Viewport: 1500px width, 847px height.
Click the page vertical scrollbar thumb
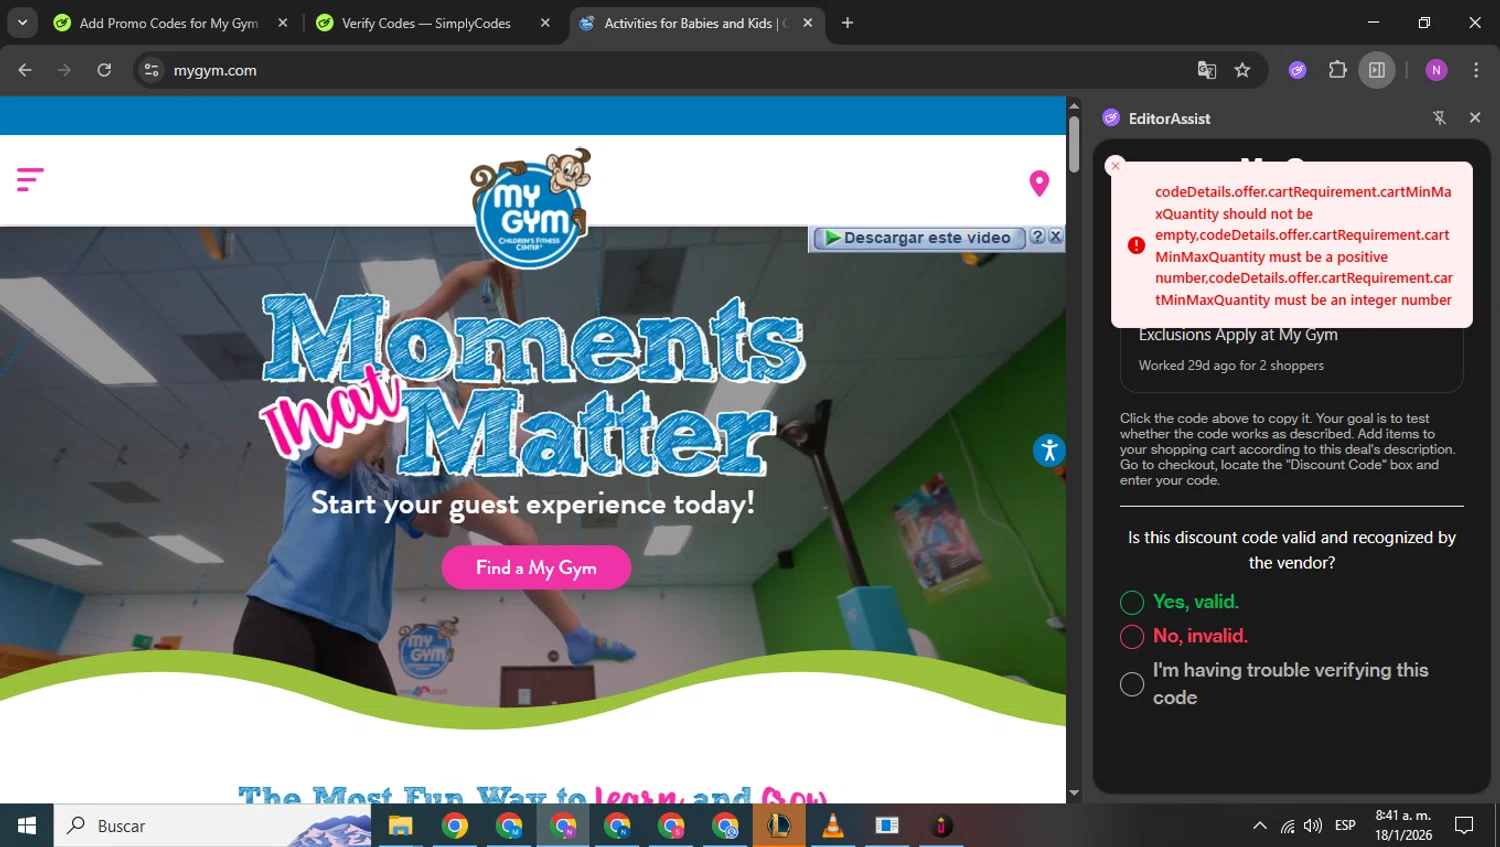(x=1074, y=144)
